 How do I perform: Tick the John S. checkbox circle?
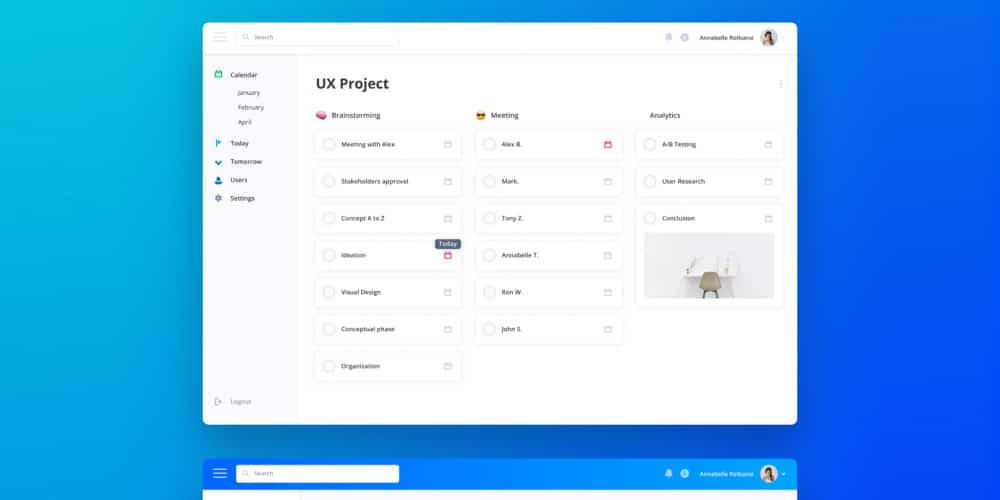point(489,330)
